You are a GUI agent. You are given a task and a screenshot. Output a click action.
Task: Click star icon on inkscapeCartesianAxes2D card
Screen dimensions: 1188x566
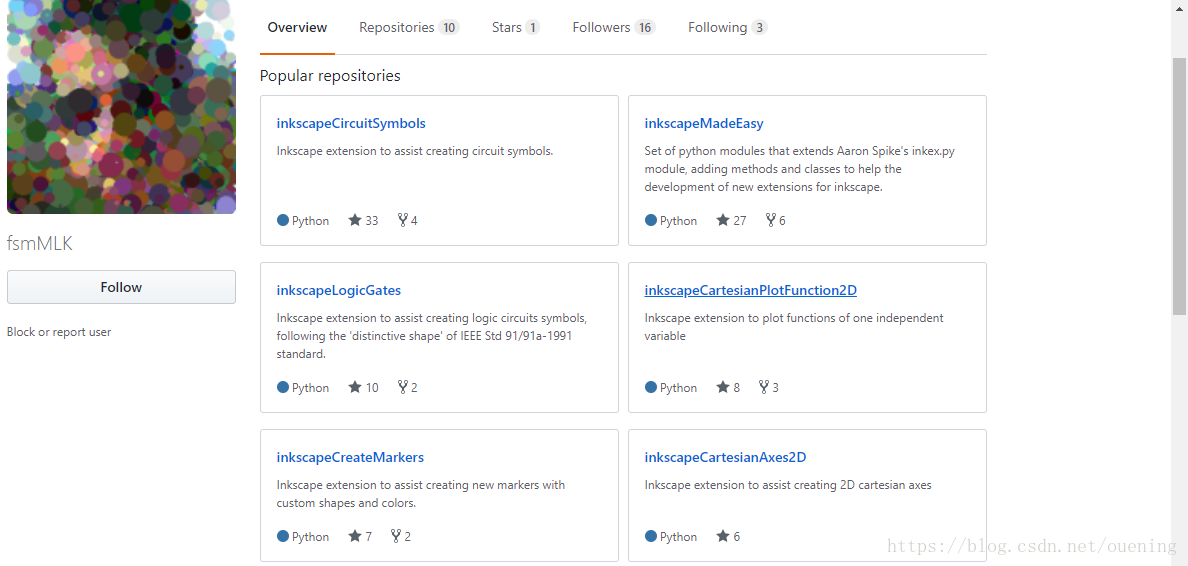(x=723, y=536)
